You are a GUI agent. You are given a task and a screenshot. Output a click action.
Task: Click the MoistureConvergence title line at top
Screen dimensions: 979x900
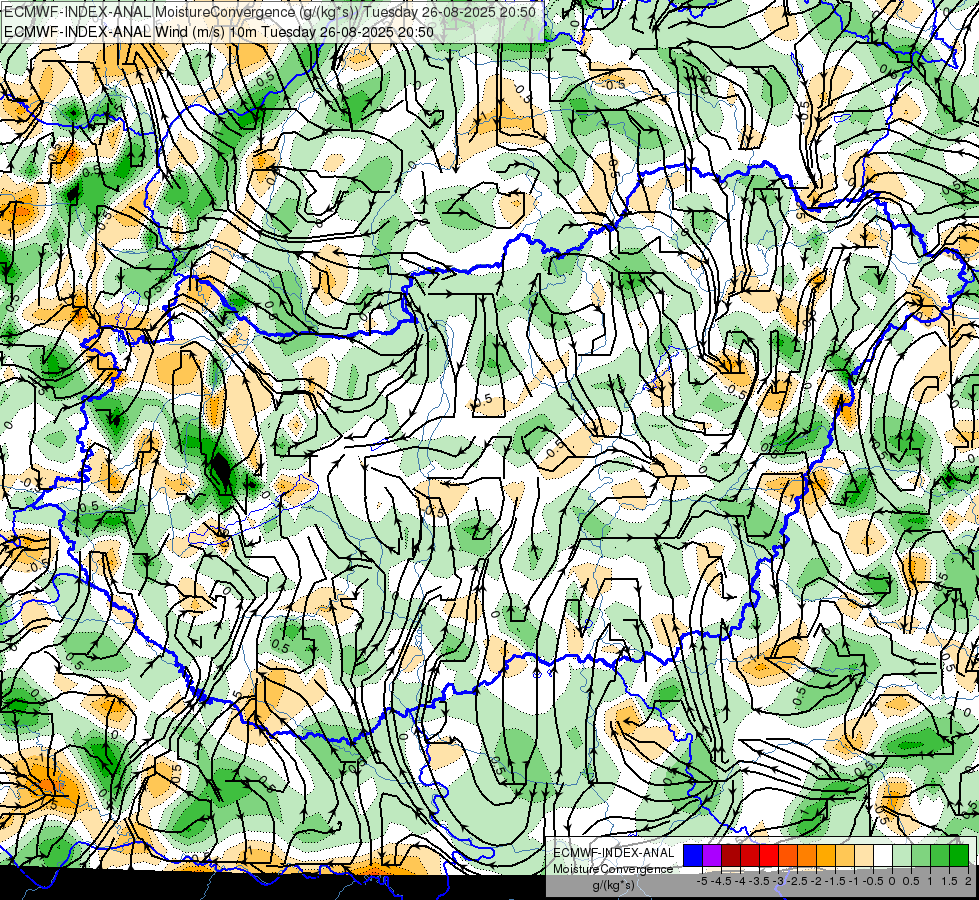pyautogui.click(x=270, y=12)
